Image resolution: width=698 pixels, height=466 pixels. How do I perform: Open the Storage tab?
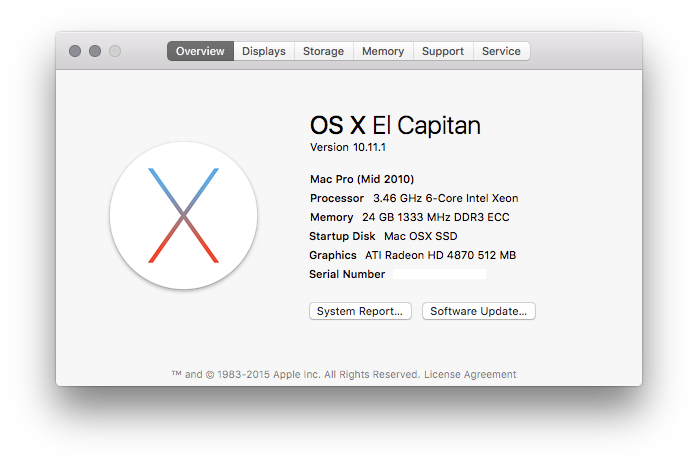point(324,51)
